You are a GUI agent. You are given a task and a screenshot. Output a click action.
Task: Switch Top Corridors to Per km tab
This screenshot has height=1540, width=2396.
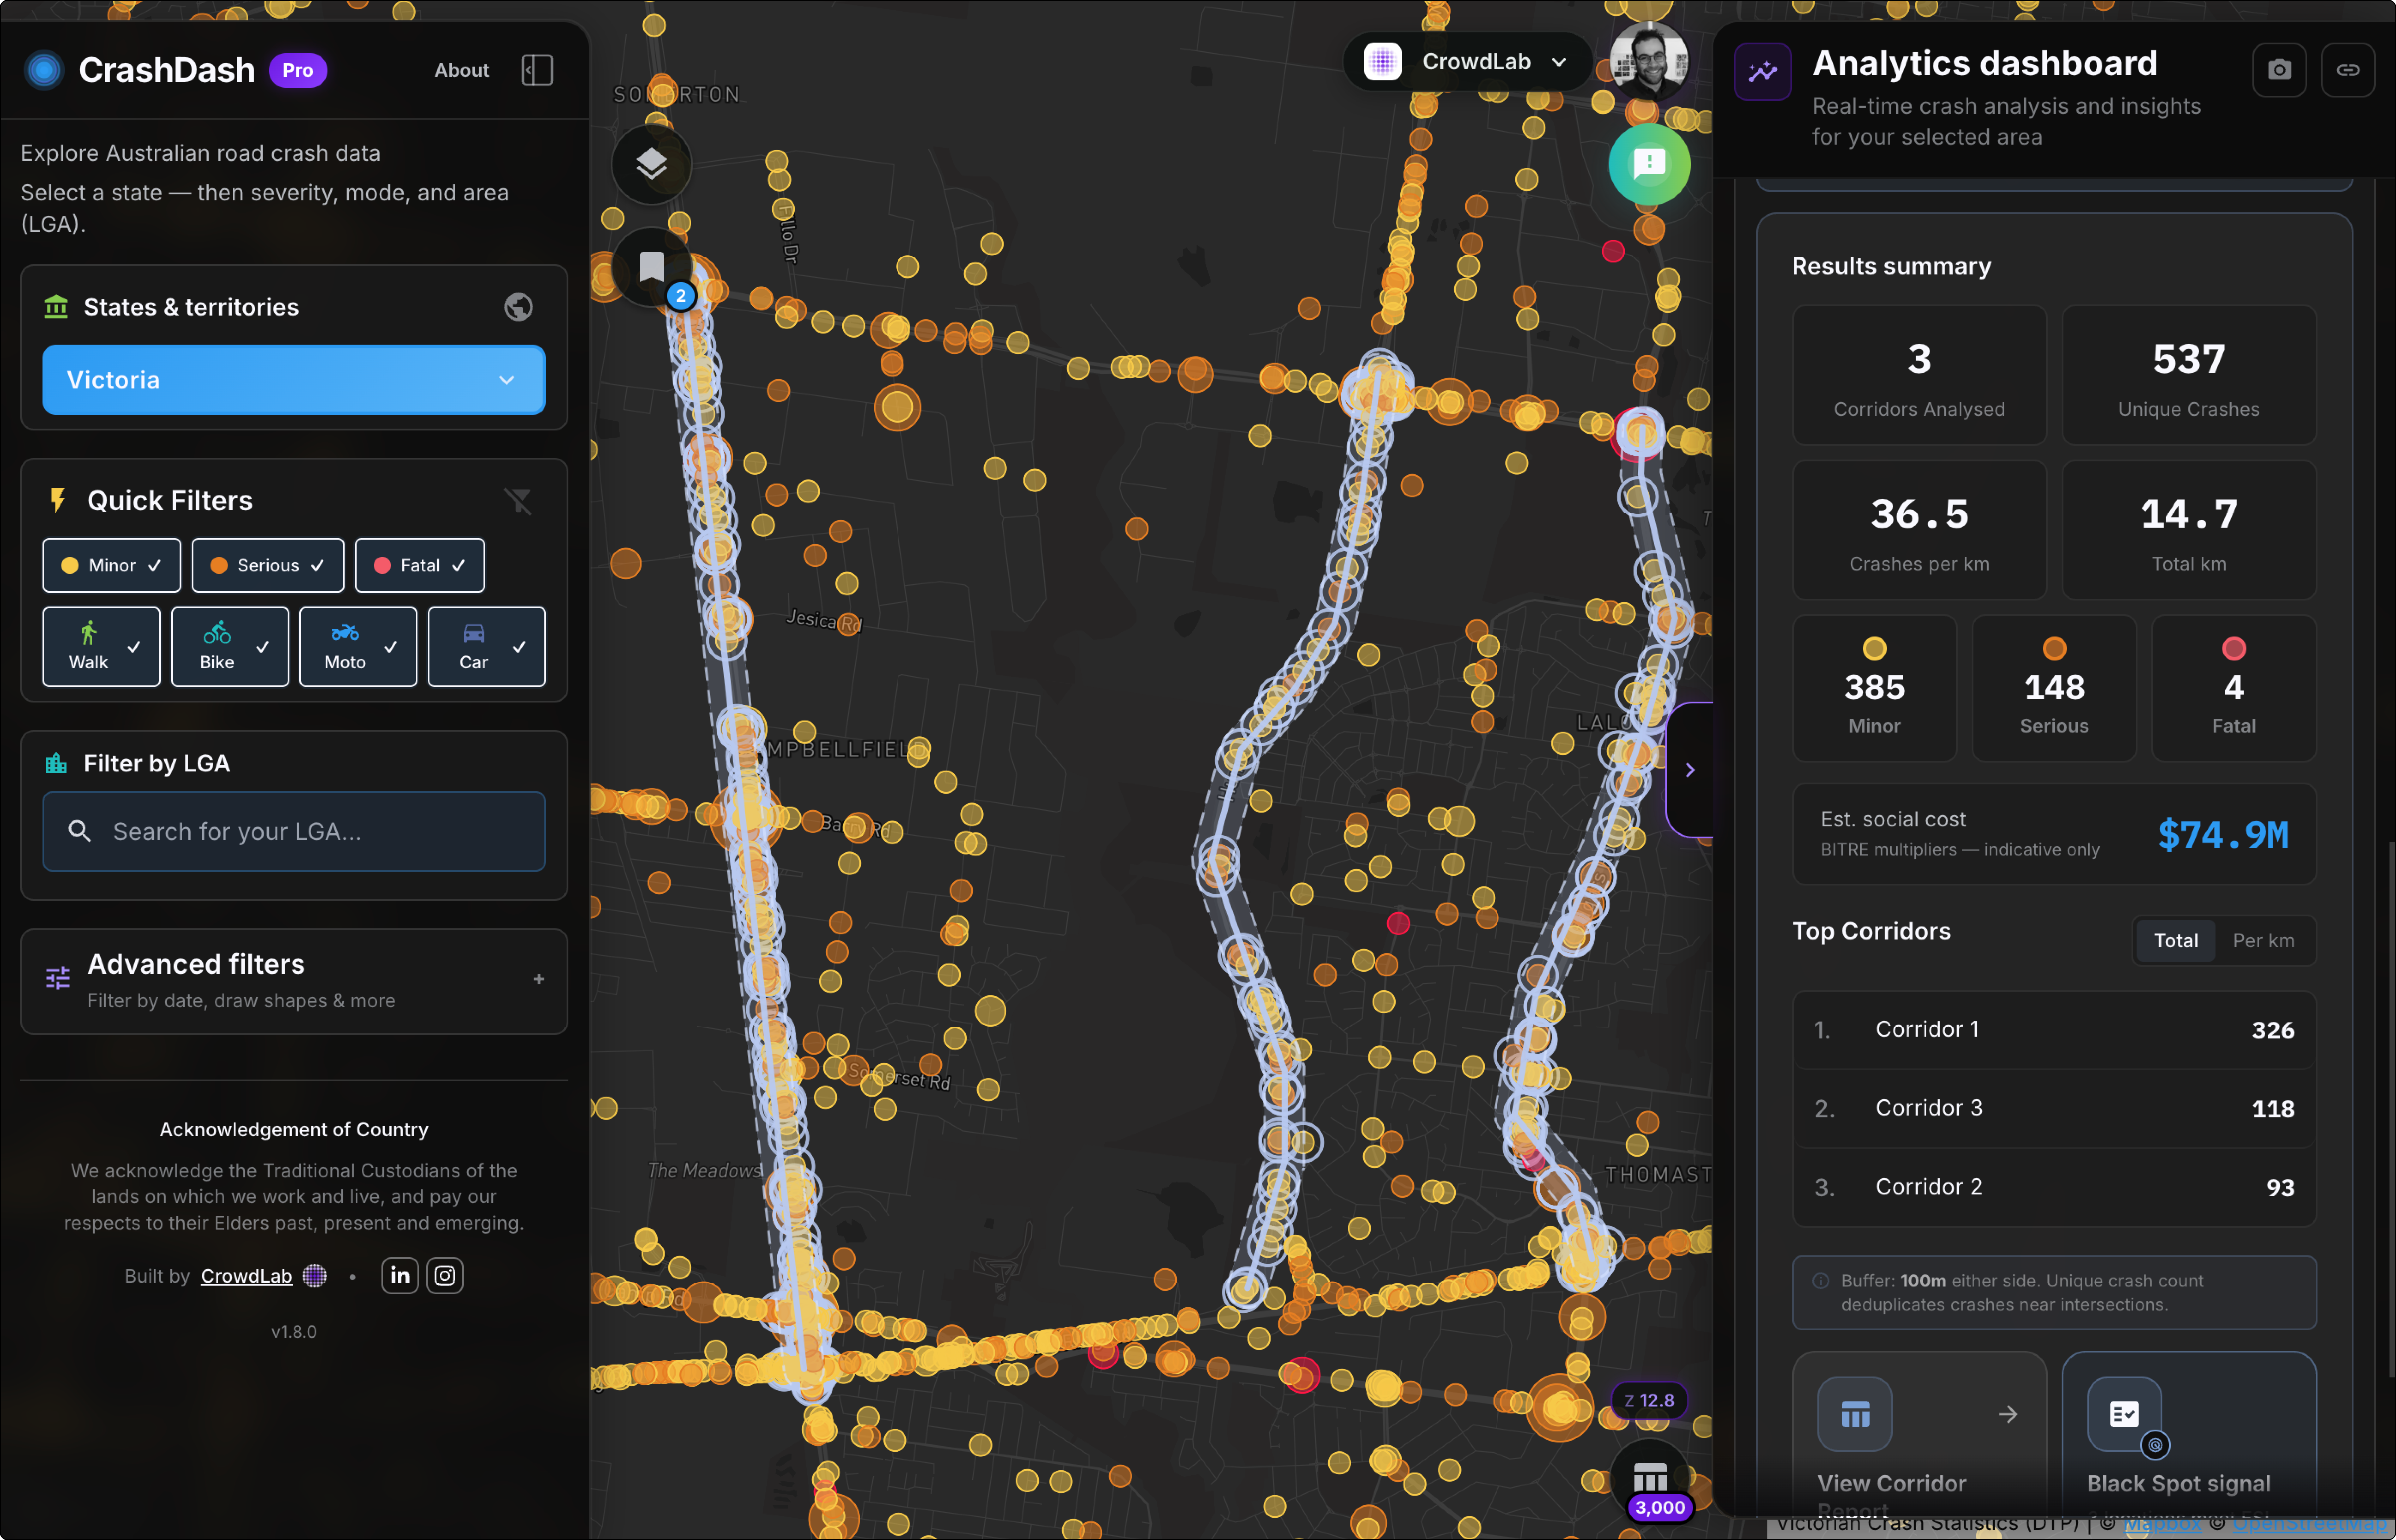pyautogui.click(x=2263, y=940)
